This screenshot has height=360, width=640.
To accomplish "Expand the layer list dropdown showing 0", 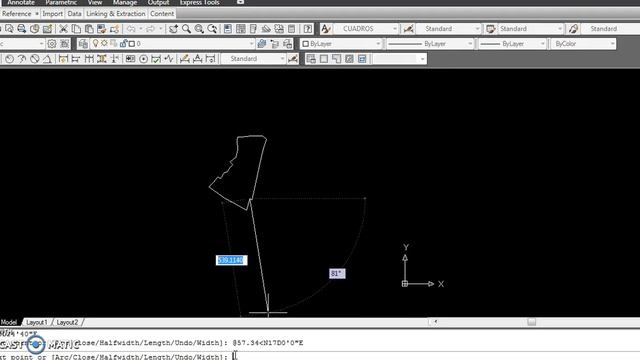I will 251,44.
